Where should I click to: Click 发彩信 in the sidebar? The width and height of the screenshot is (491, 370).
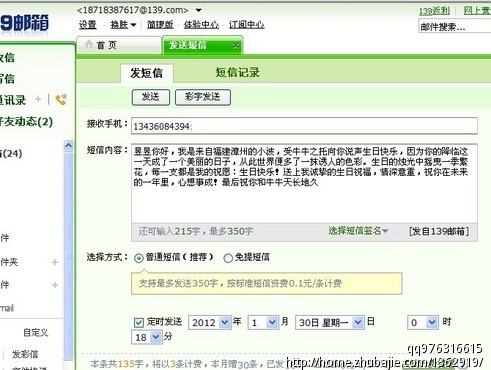click(25, 354)
